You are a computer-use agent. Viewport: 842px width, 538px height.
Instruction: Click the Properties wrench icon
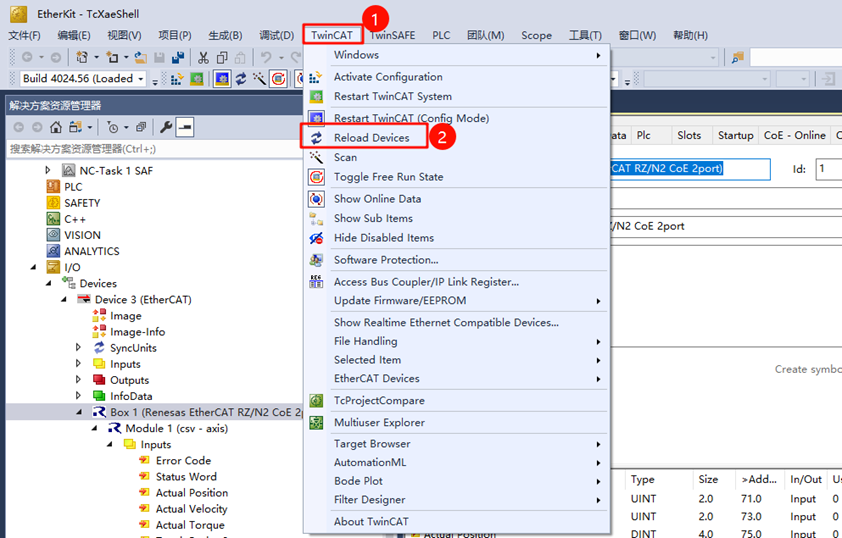pyautogui.click(x=165, y=127)
